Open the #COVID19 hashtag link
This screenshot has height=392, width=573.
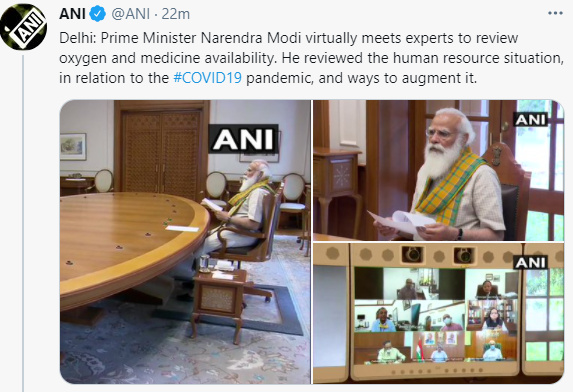click(207, 78)
